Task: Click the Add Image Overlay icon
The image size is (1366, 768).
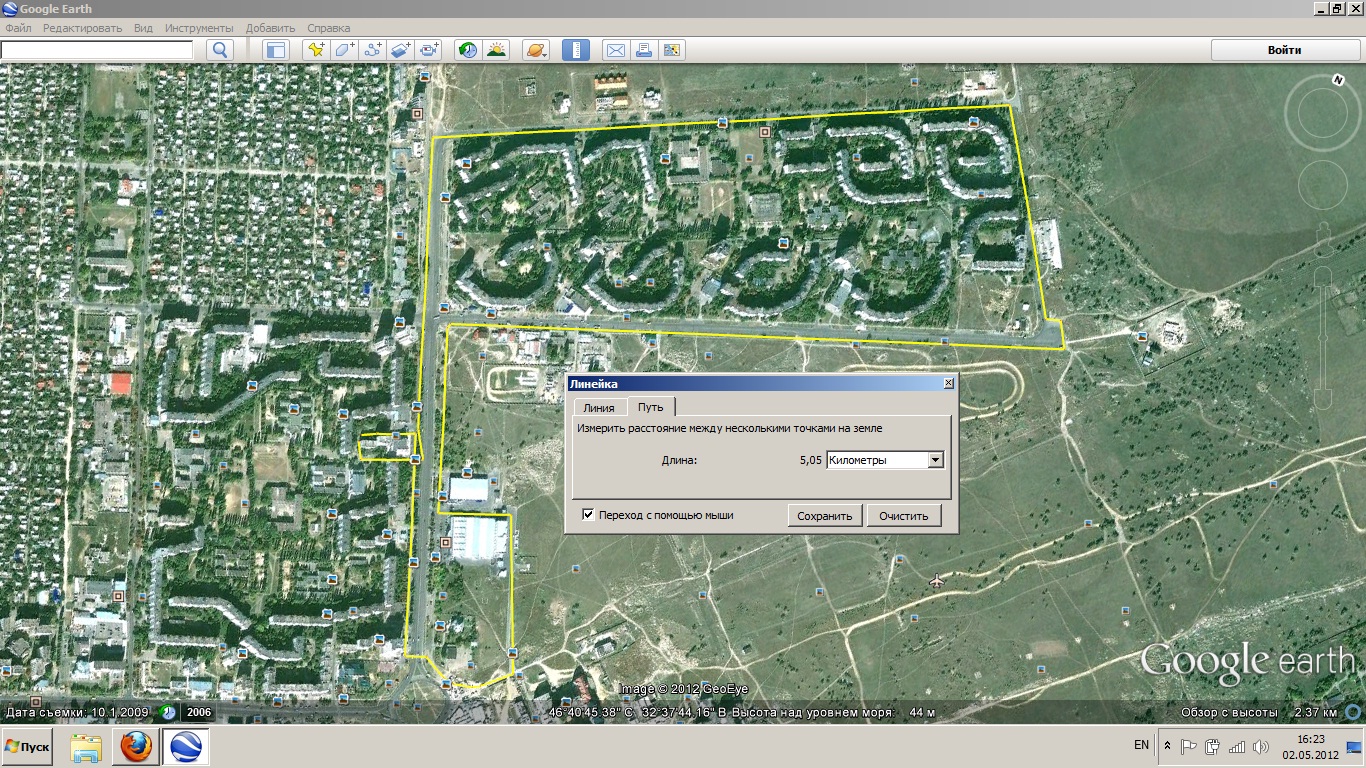Action: pyautogui.click(x=401, y=50)
